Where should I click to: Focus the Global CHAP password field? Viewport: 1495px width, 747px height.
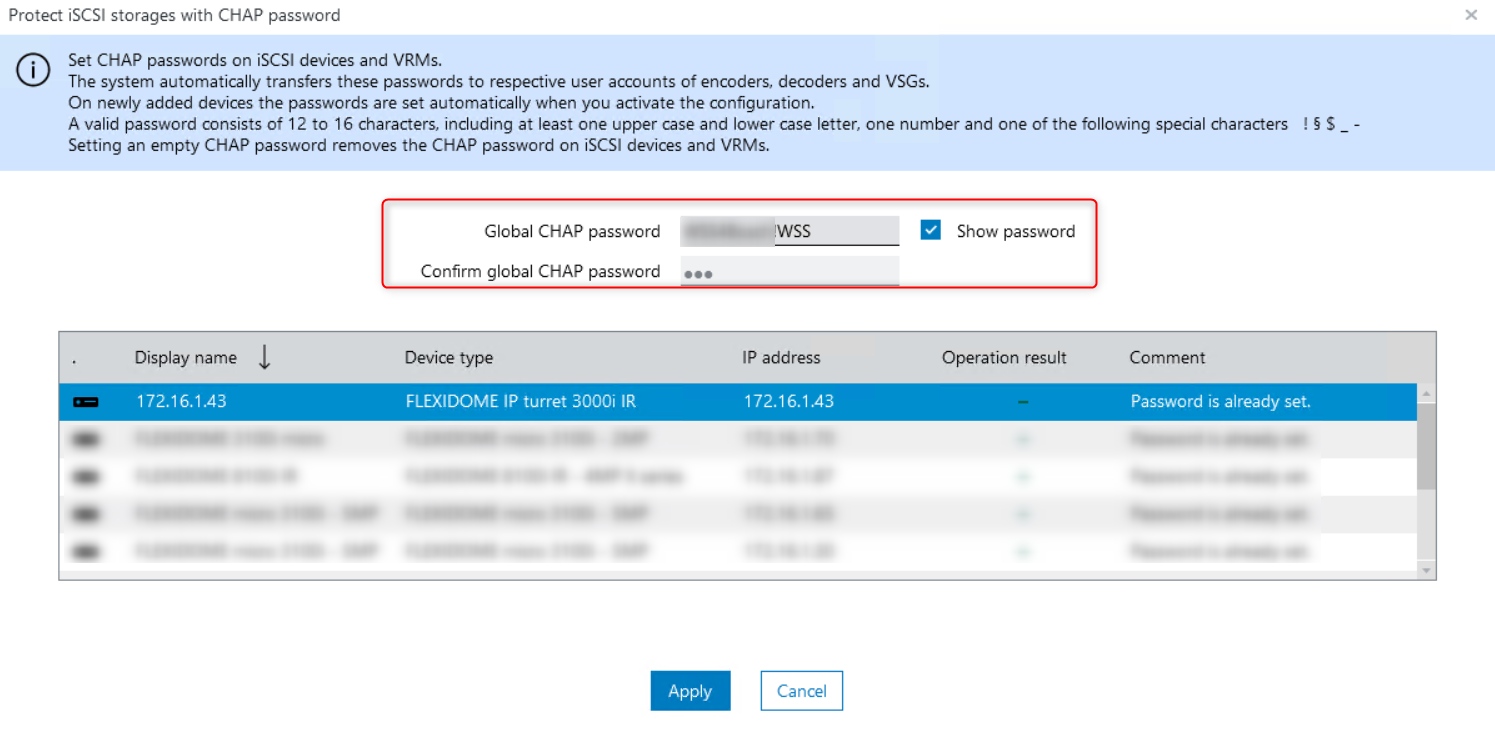pyautogui.click(x=789, y=231)
